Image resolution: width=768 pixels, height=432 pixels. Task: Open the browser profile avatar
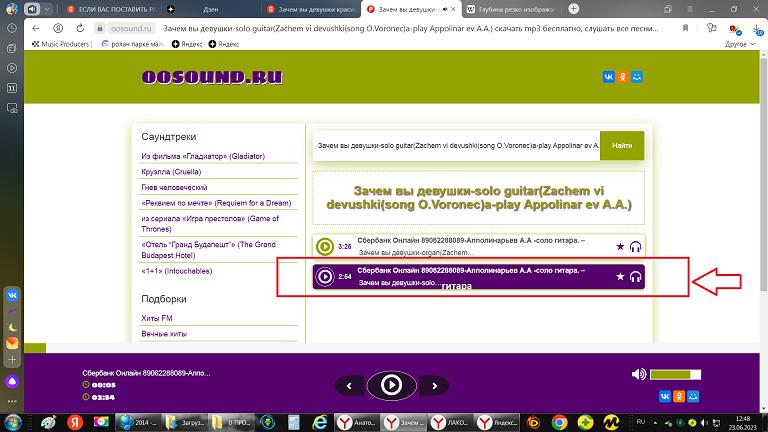pos(12,9)
